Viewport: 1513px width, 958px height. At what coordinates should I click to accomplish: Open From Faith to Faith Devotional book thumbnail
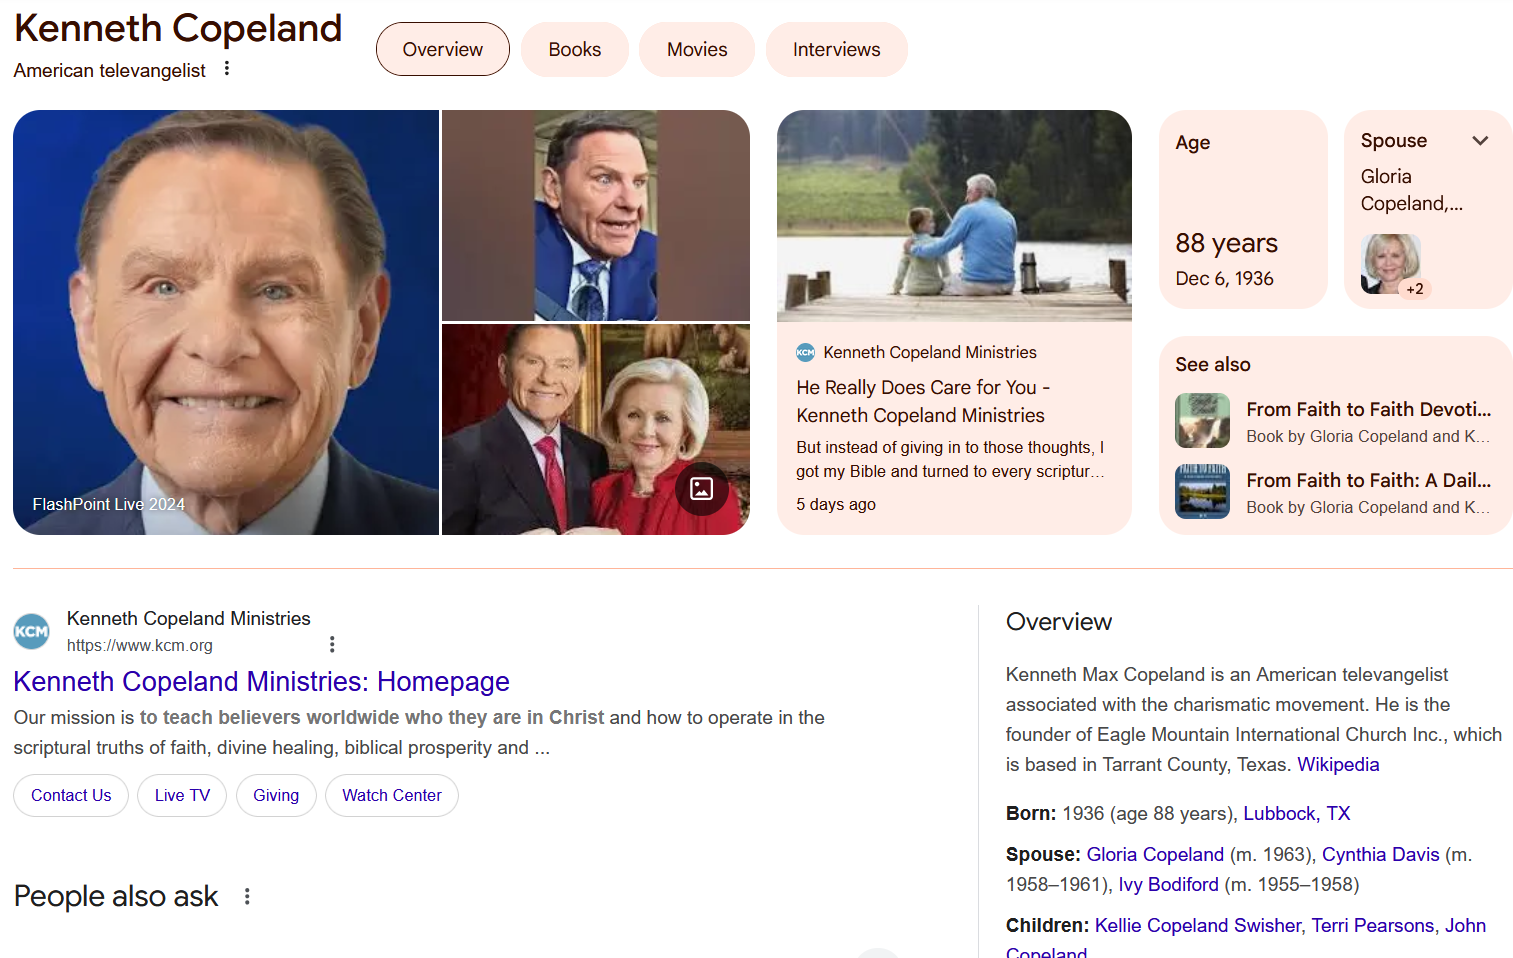click(x=1202, y=420)
